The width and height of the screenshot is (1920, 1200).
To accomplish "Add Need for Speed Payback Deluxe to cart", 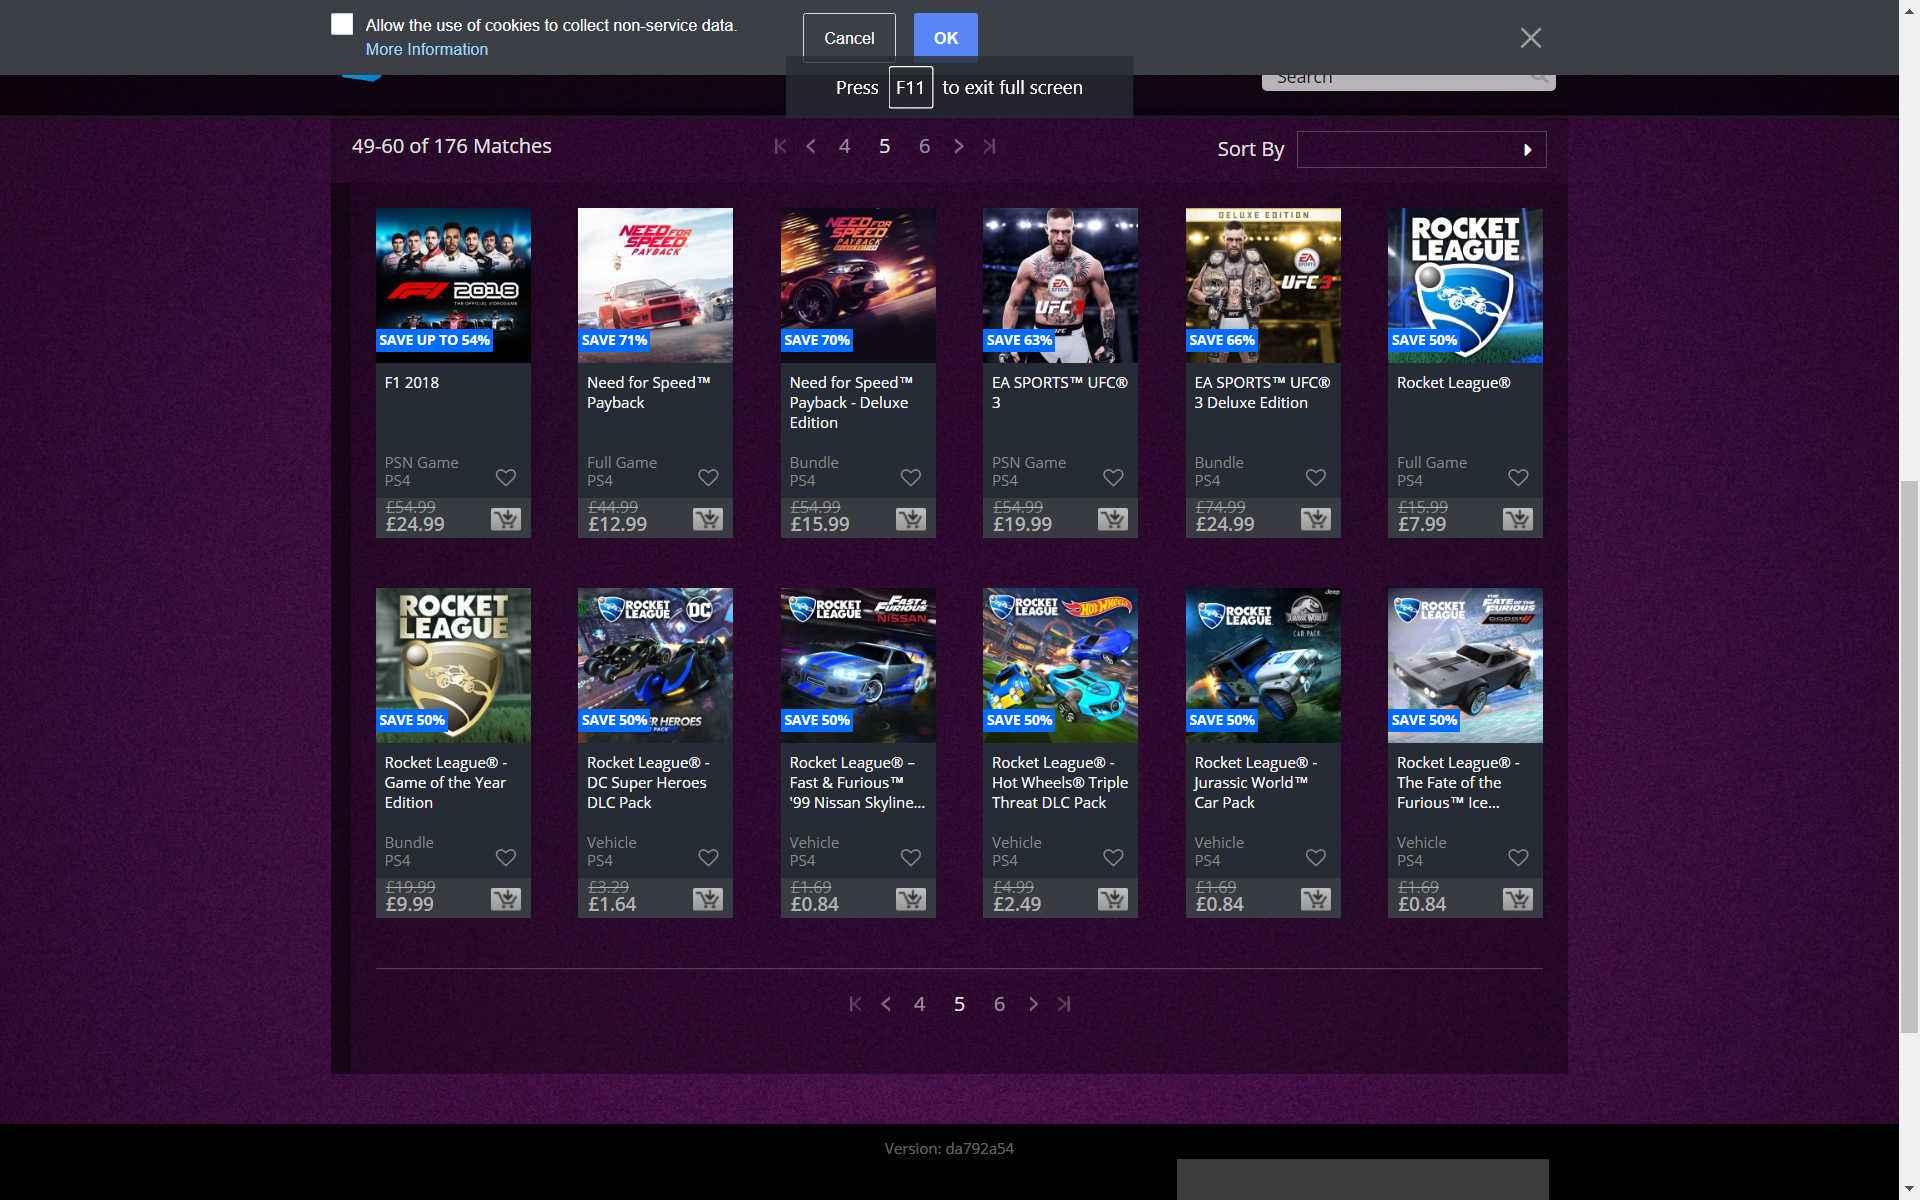I will [910, 519].
